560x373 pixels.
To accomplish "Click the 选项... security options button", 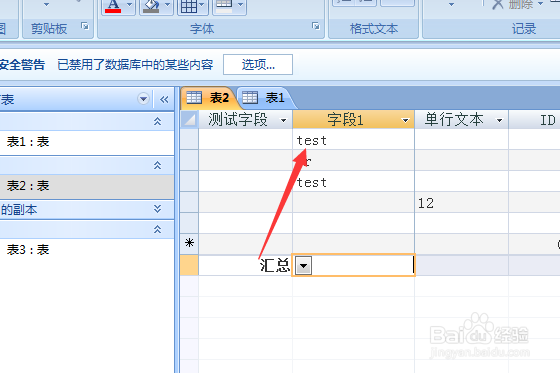I will point(258,65).
